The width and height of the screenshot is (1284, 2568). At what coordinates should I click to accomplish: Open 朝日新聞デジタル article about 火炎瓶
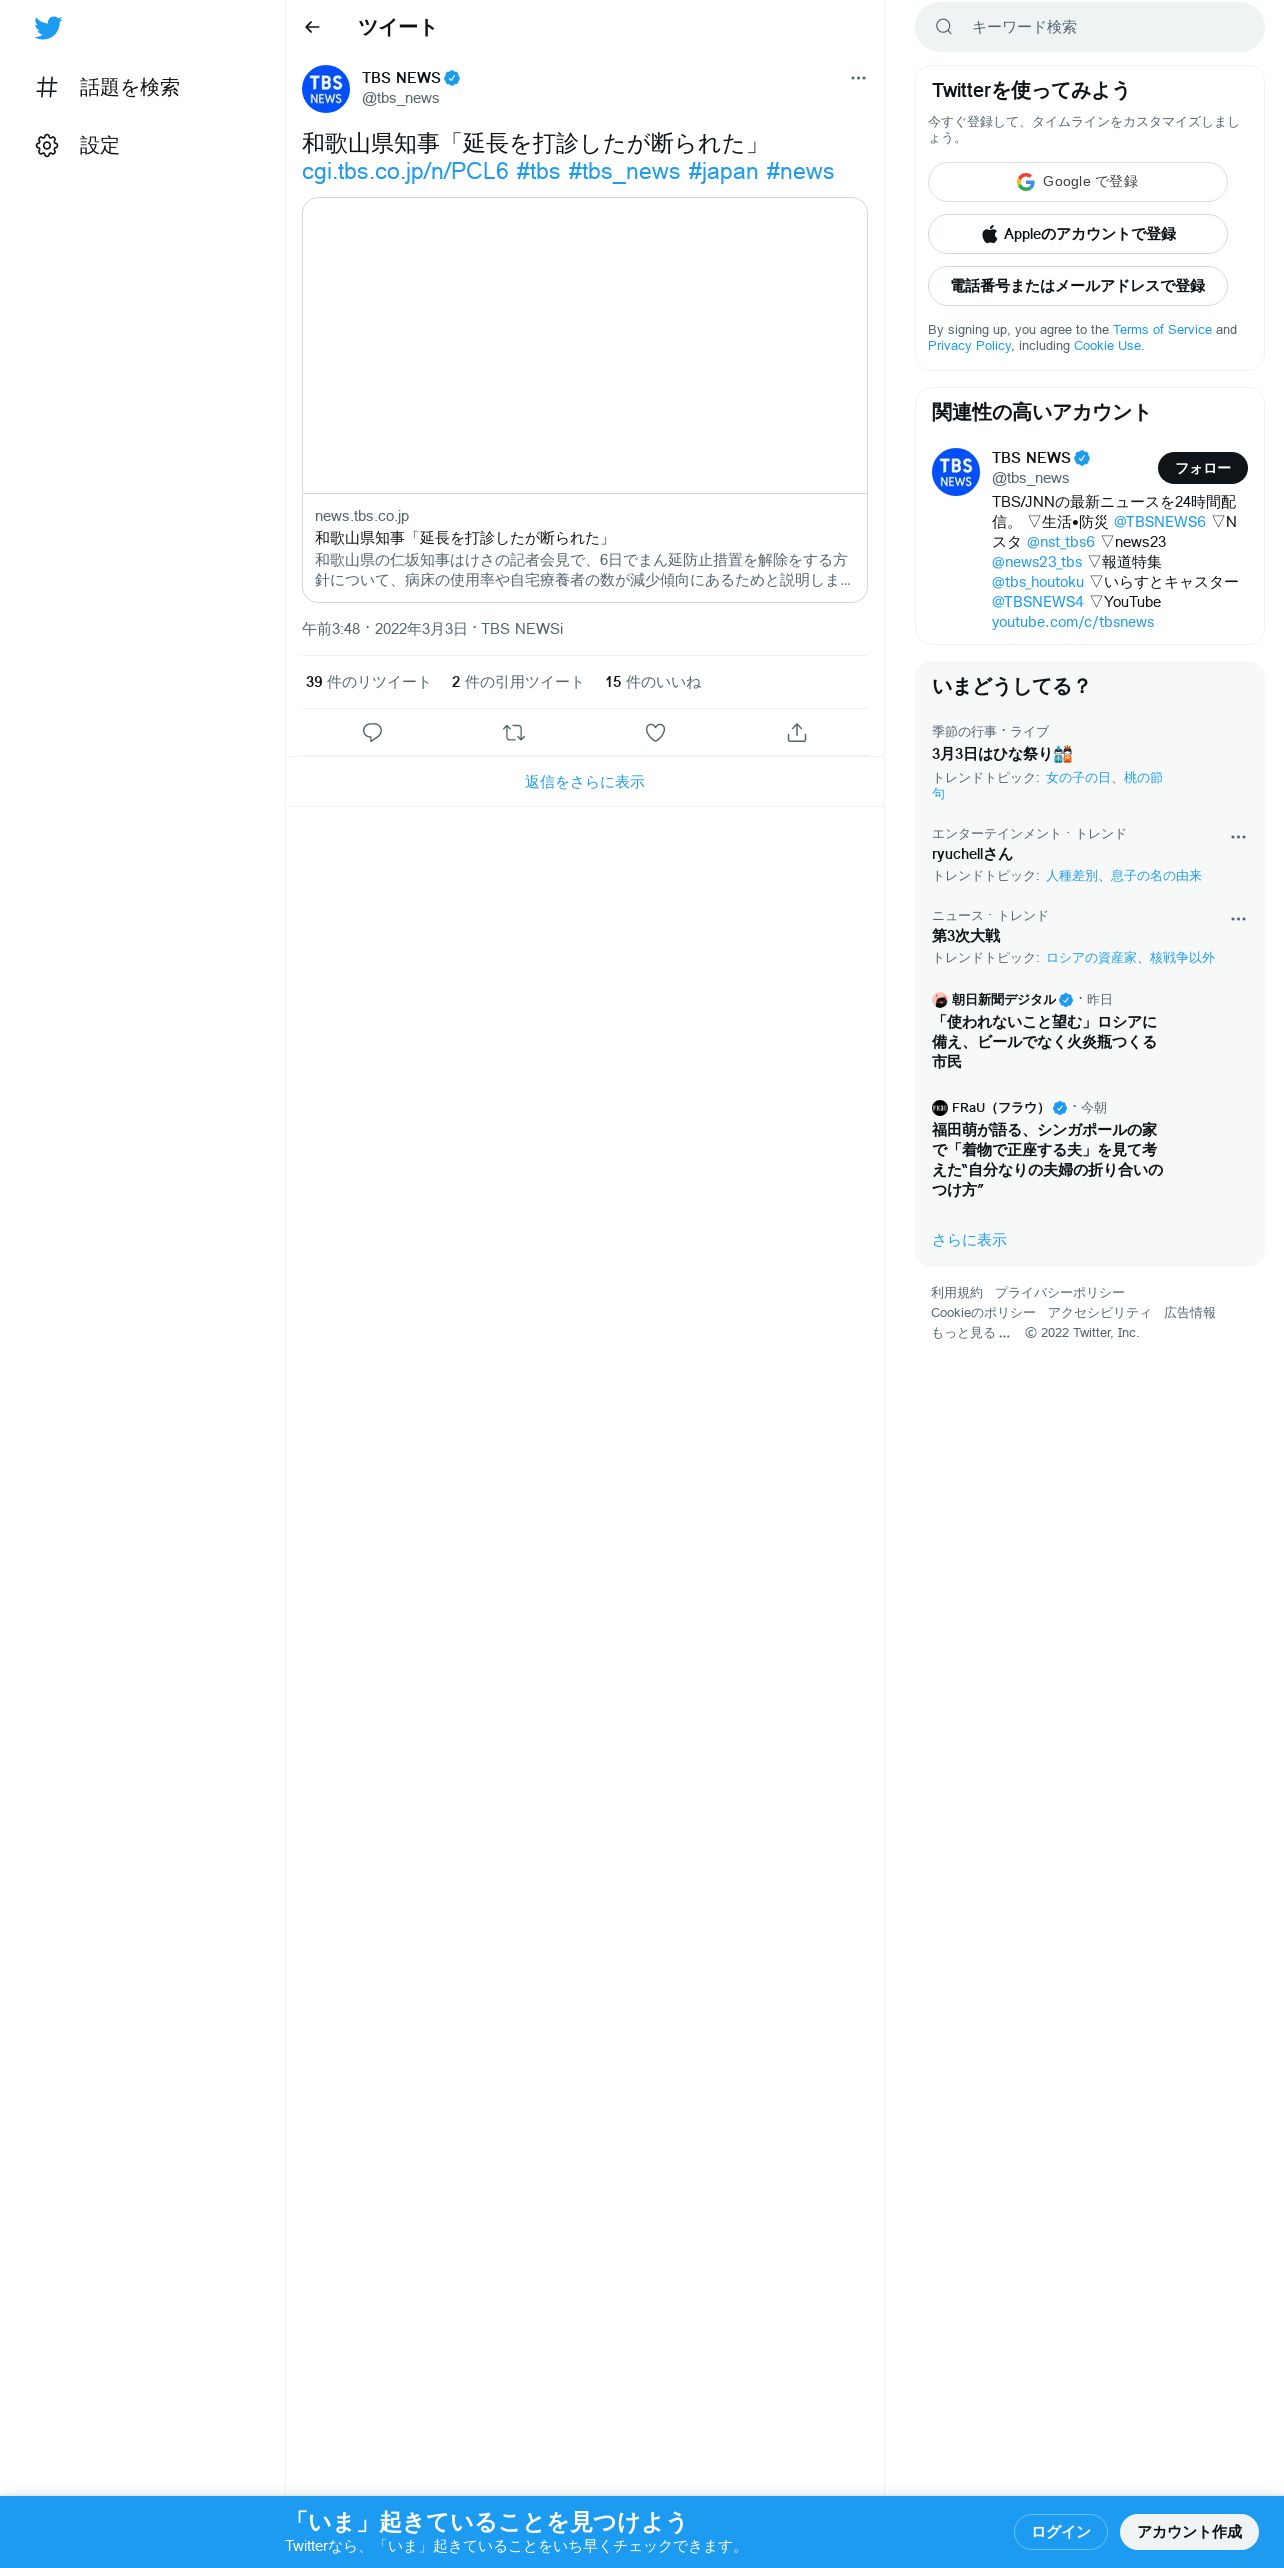click(x=1045, y=1042)
